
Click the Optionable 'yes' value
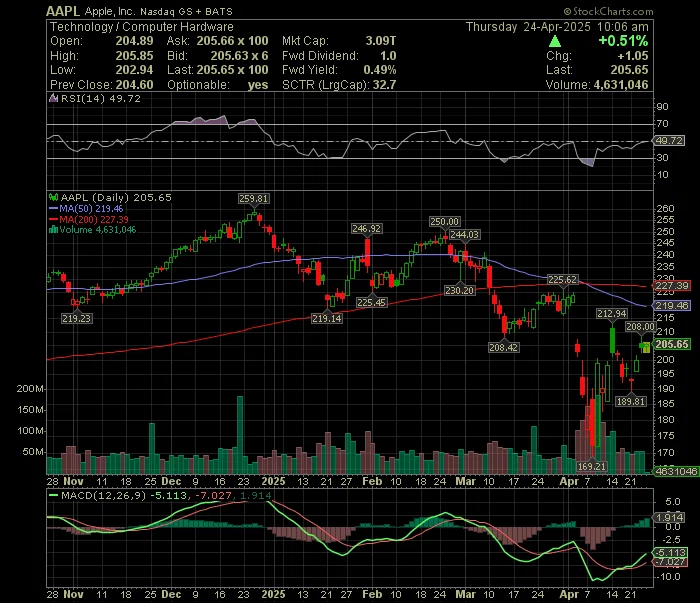click(258, 85)
